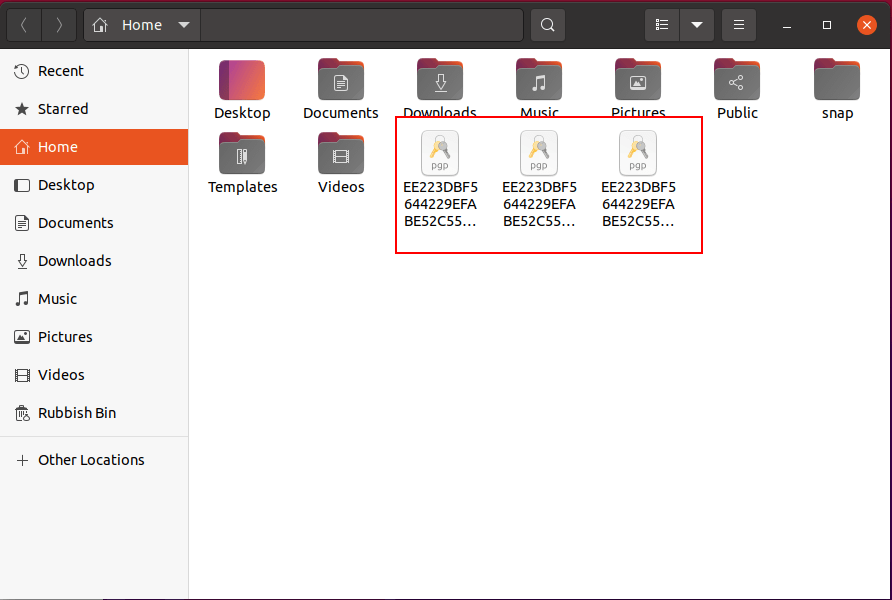The image size is (892, 600).
Task: Go back using the left arrow
Action: pyautogui.click(x=24, y=25)
